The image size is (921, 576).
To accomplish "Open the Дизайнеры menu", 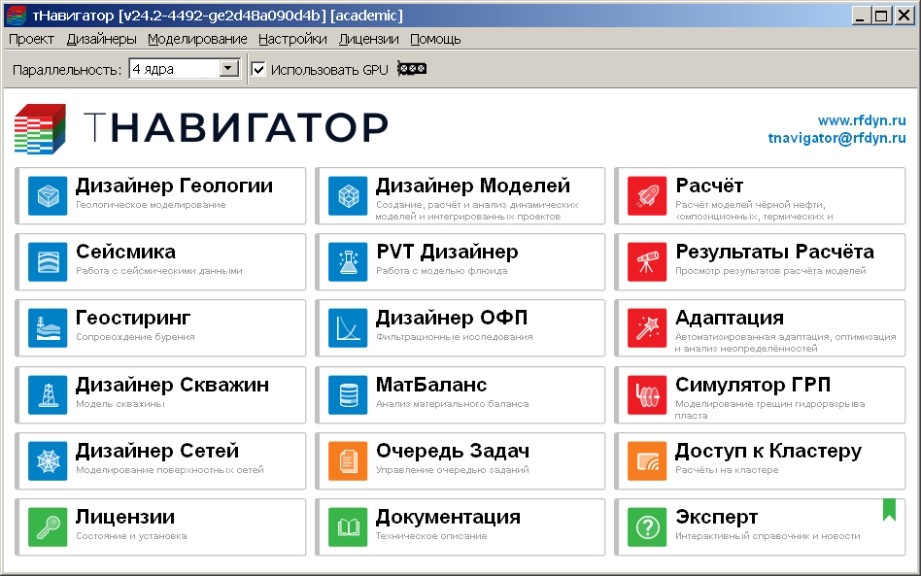I will click(x=101, y=39).
